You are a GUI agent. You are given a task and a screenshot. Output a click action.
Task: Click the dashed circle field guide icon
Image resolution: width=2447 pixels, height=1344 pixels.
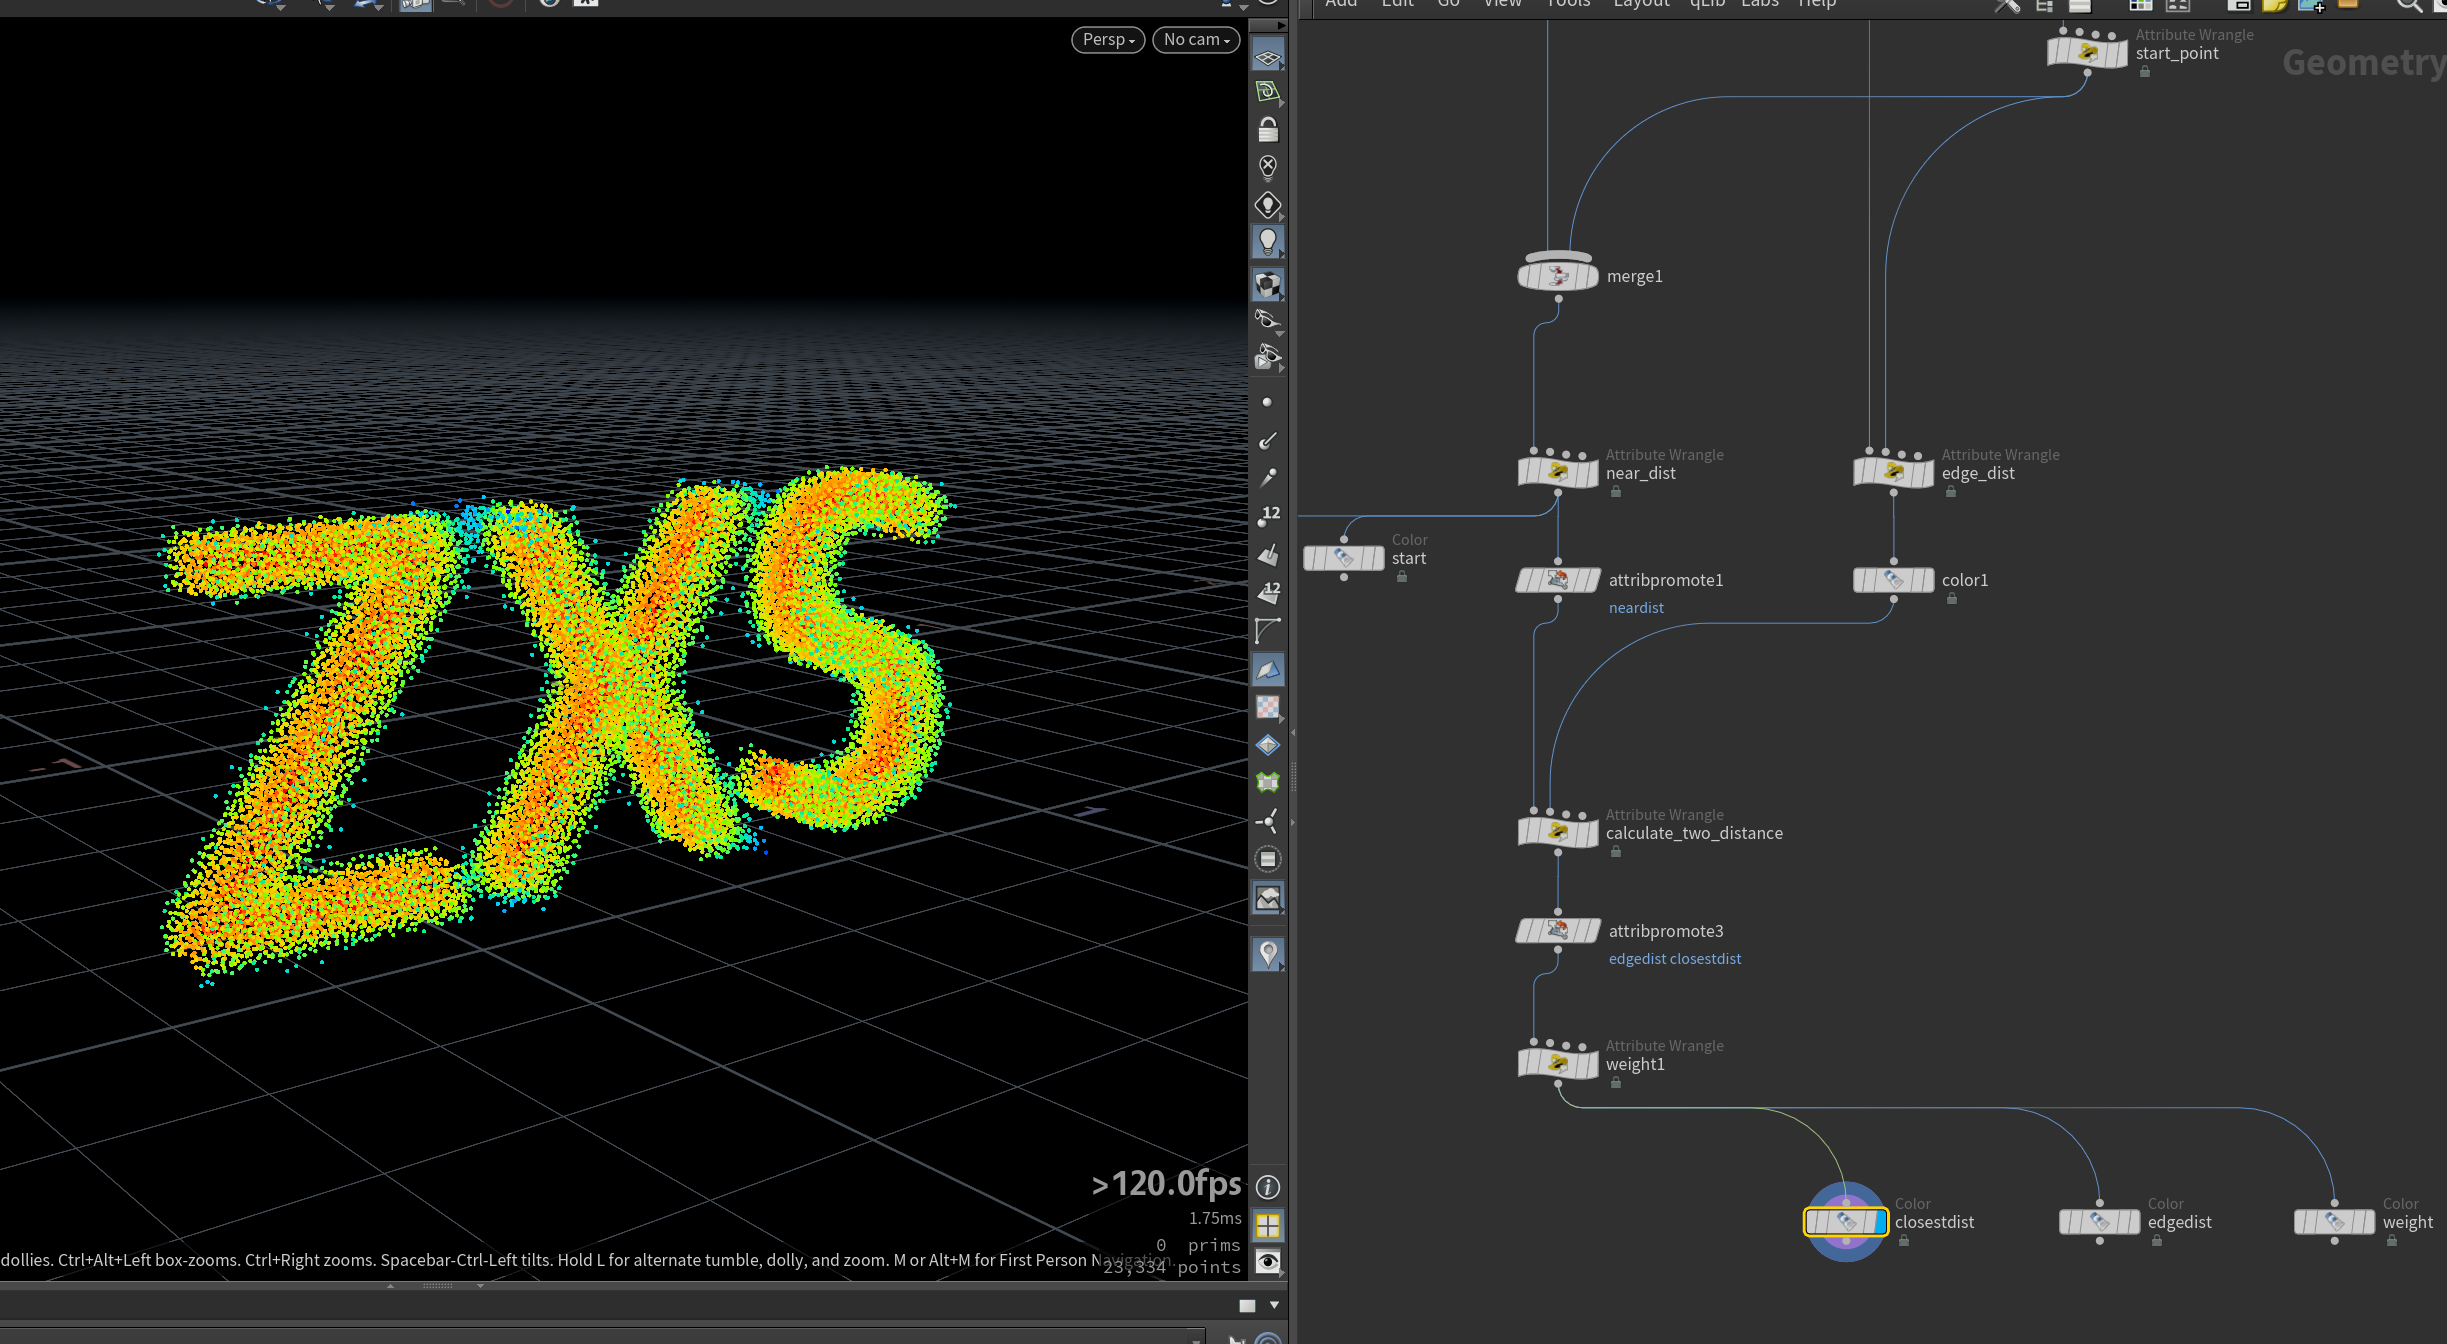(x=1267, y=859)
